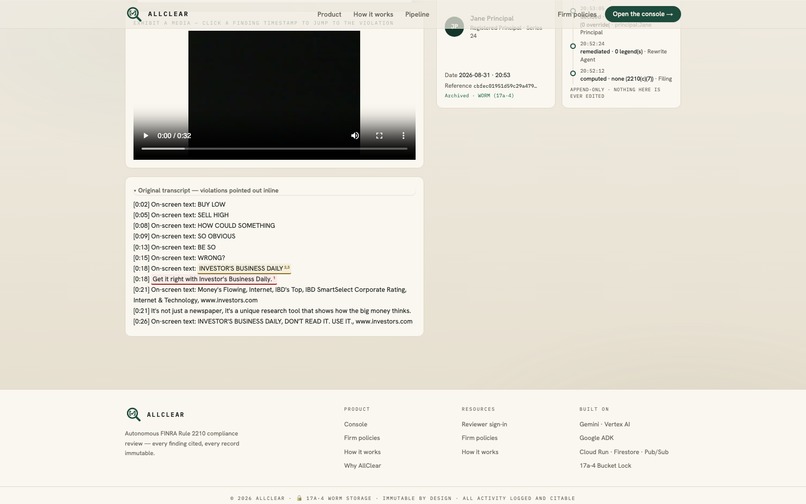The width and height of the screenshot is (806, 504).
Task: Click Open the console button
Action: click(x=643, y=14)
